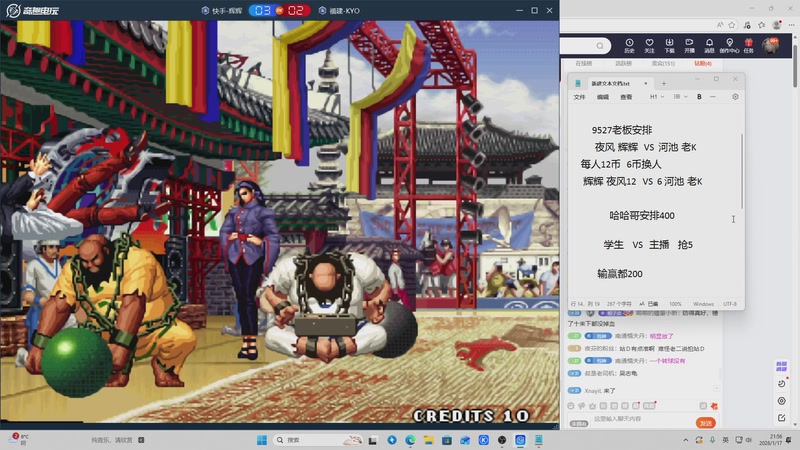Open the browser profile avatar icon
Image resolution: width=800 pixels, height=450 pixels.
pyautogui.click(x=777, y=24)
